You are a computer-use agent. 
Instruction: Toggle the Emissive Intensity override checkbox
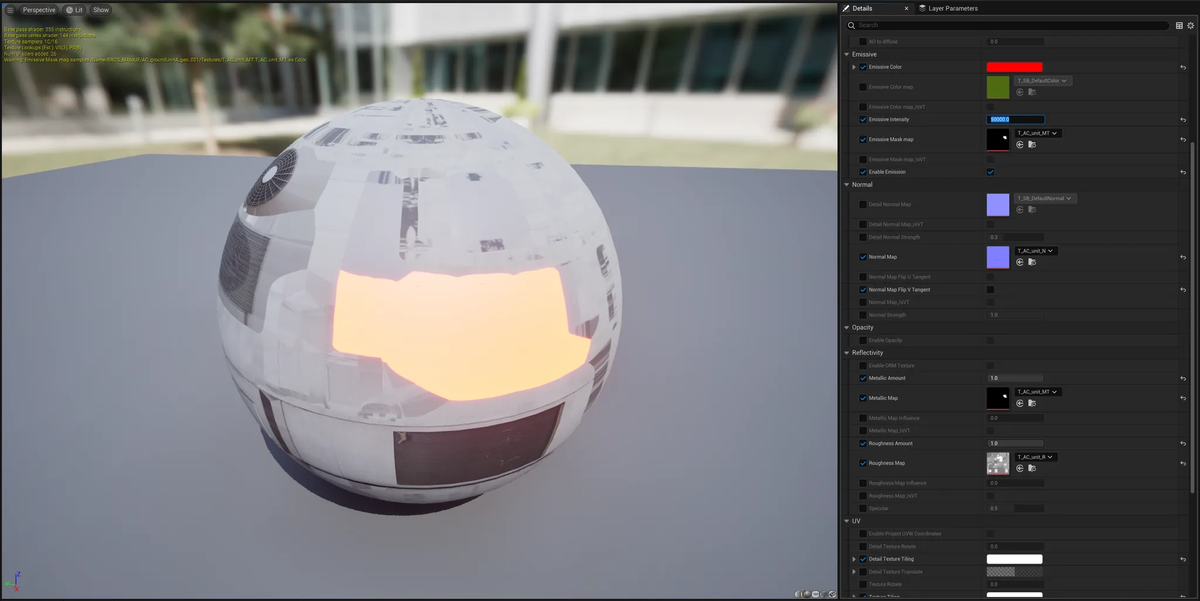click(863, 119)
